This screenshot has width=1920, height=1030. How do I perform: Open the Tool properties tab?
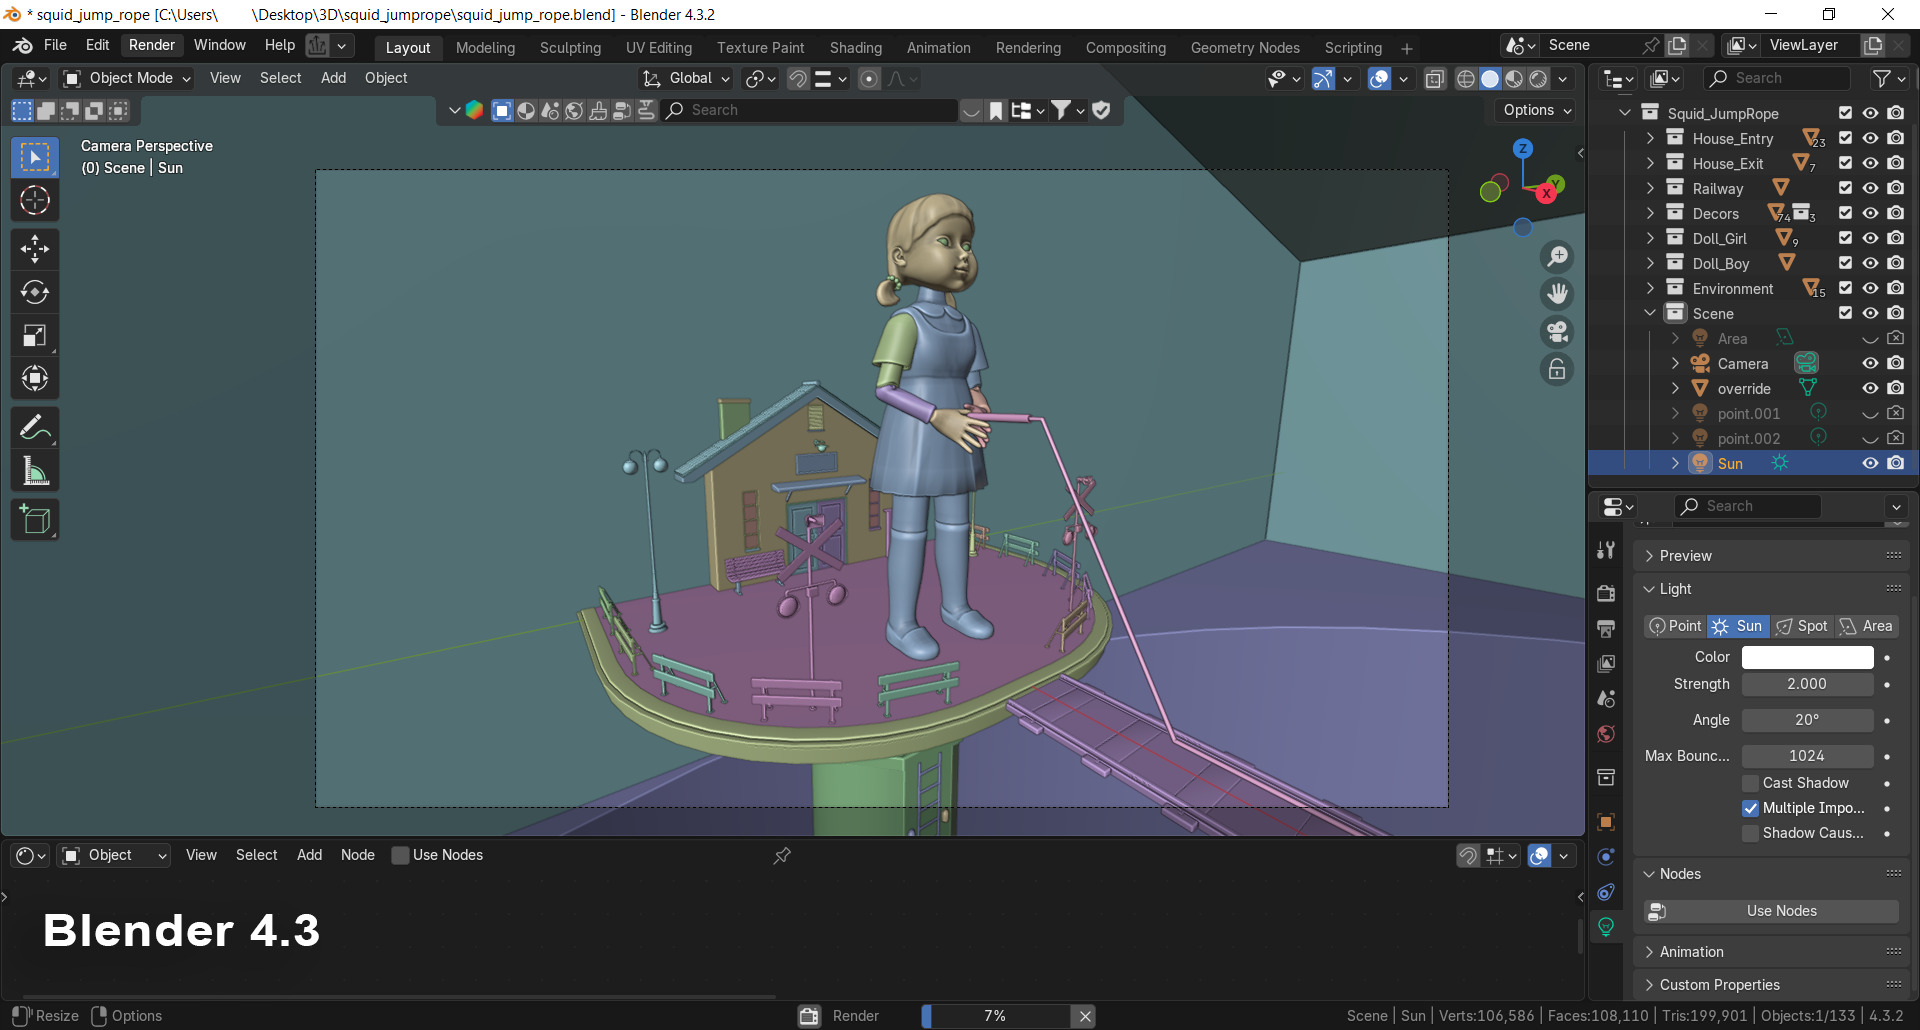[1606, 550]
